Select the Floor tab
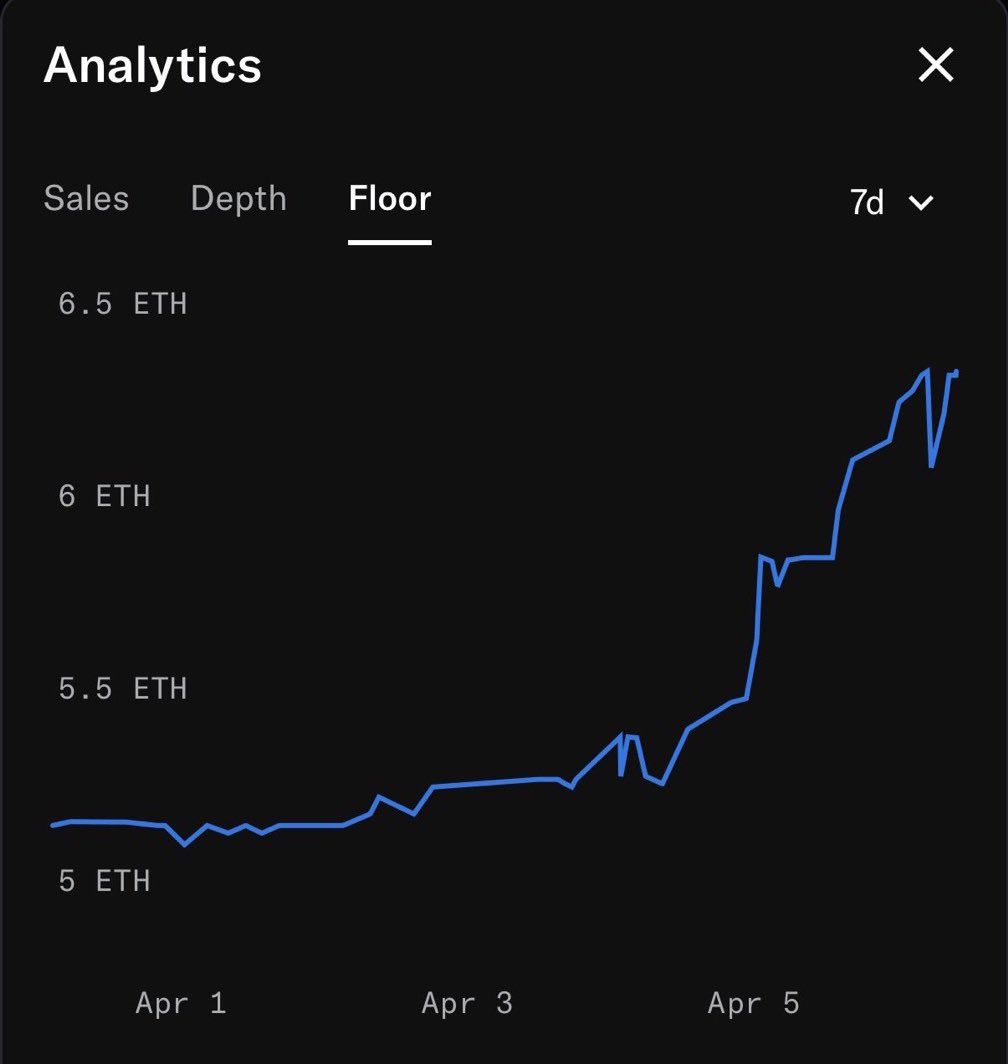This screenshot has width=1008, height=1064. click(x=390, y=198)
